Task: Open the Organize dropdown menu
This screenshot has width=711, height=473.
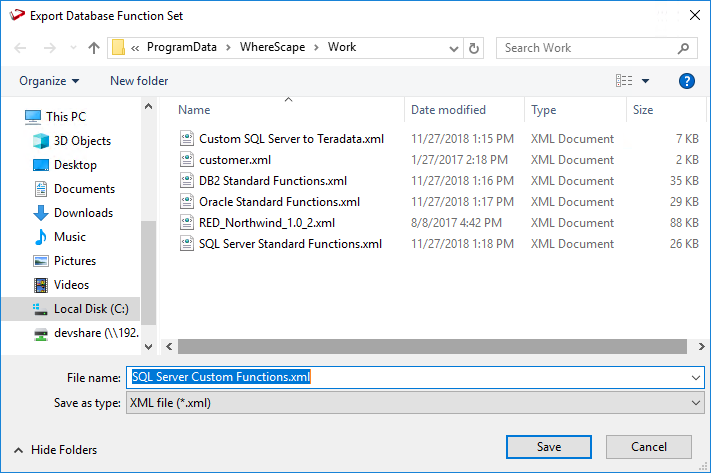Action: [x=49, y=81]
